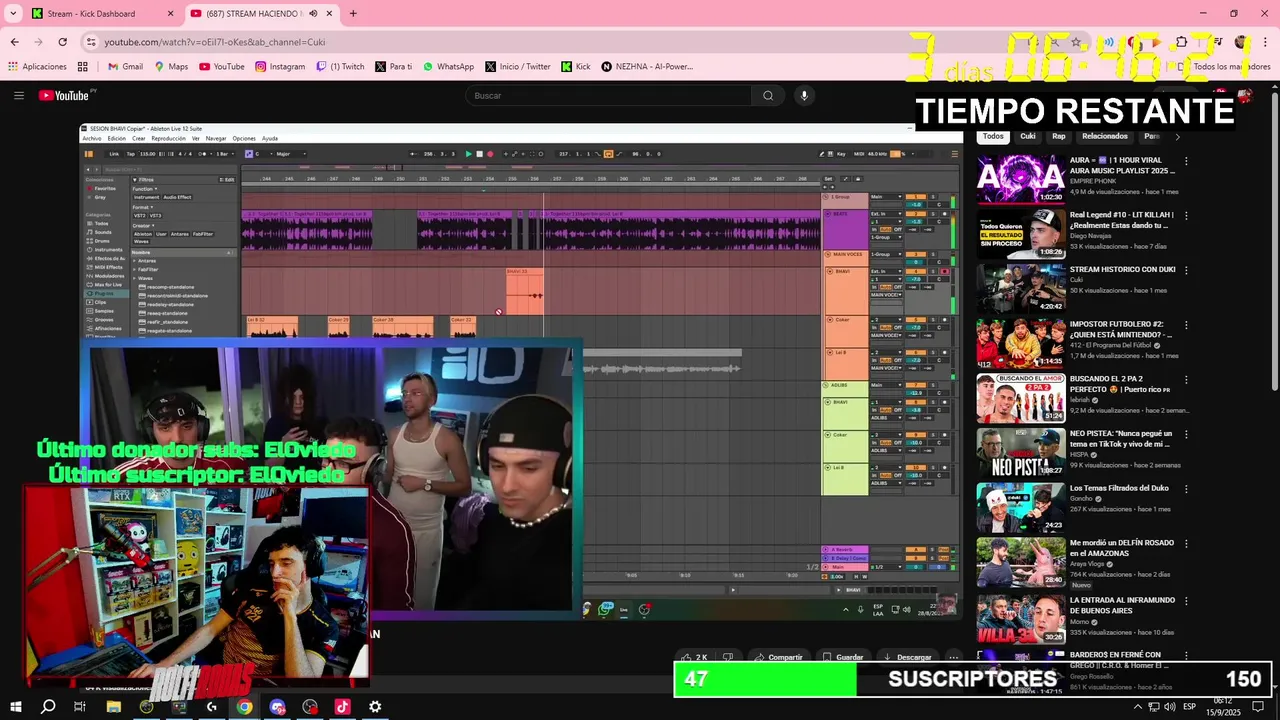This screenshot has height=720, width=1280.
Task: Open the tab groups grid icon in the bookmarks bar
Action: coord(83,67)
